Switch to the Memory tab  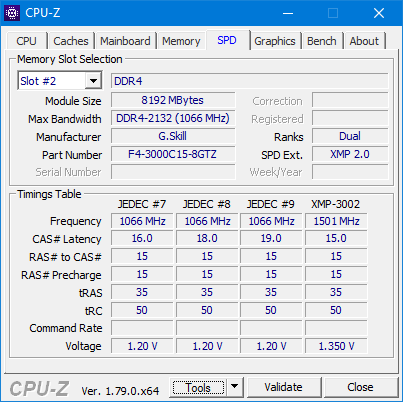(x=181, y=41)
